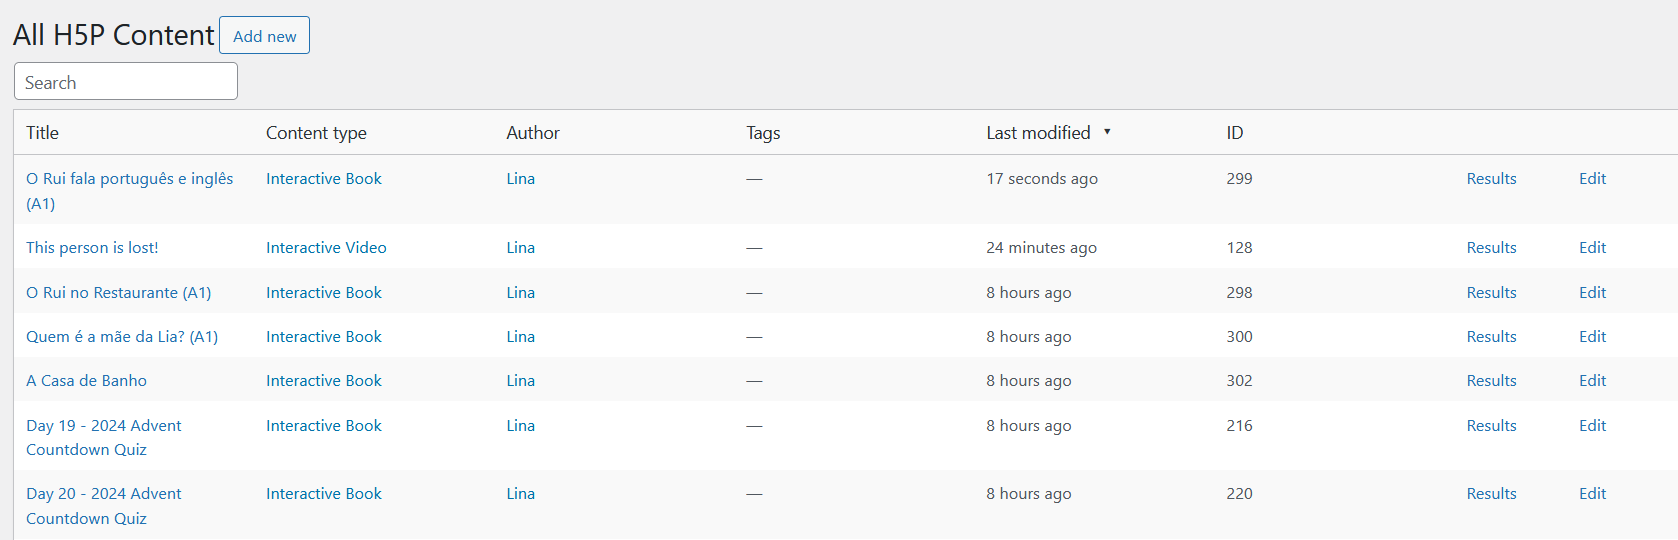This screenshot has width=1678, height=540.
Task: Open 'Day 19 - 2024 Advent Countdown Quiz'
Action: (x=103, y=426)
